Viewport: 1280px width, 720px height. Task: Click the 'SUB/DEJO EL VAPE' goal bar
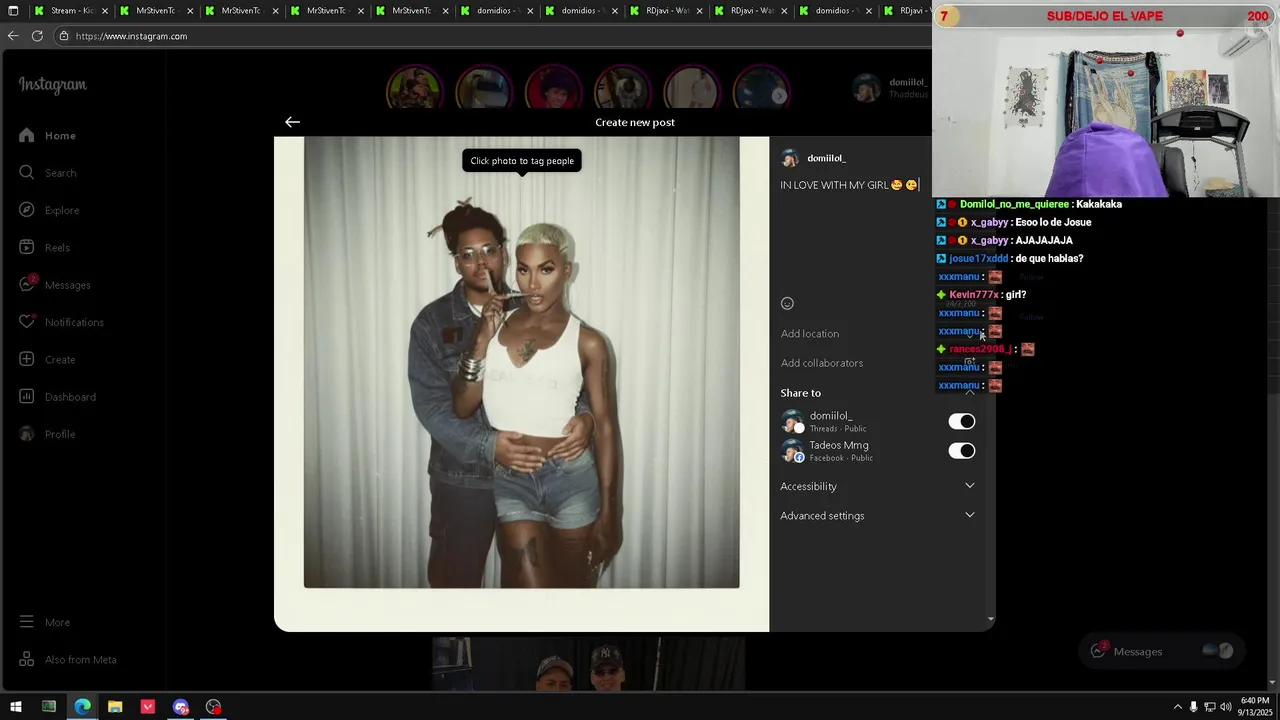tap(1105, 16)
